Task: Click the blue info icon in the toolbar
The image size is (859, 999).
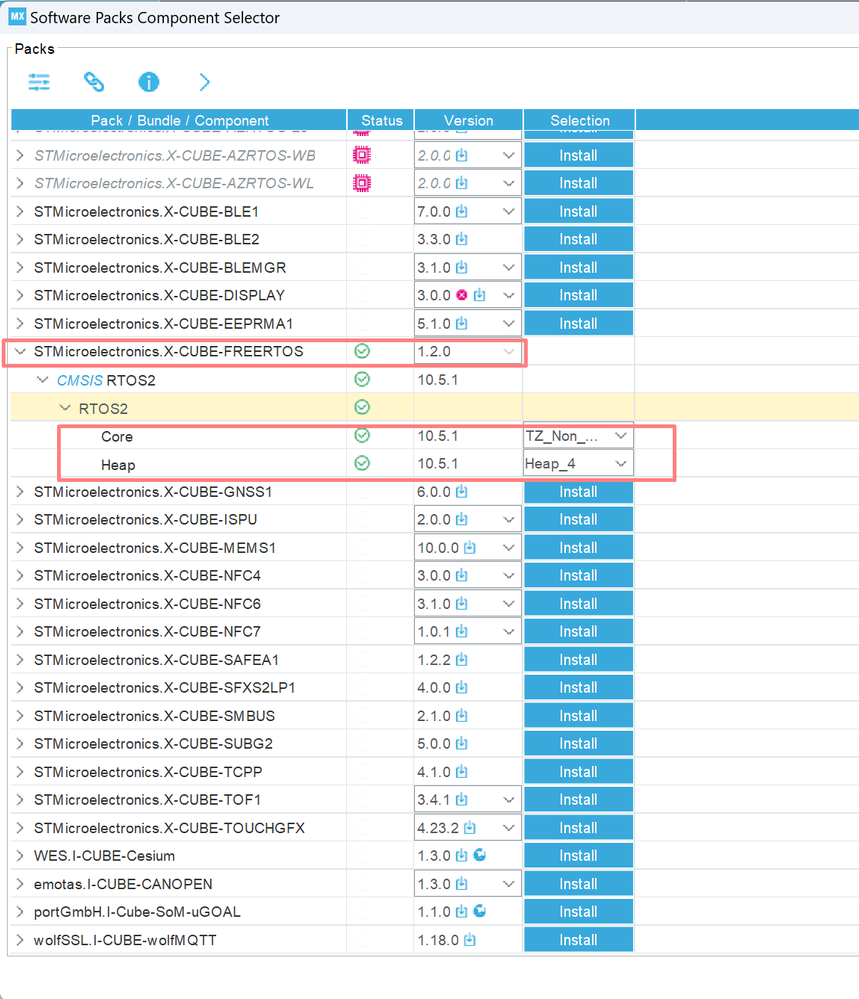Action: [148, 82]
